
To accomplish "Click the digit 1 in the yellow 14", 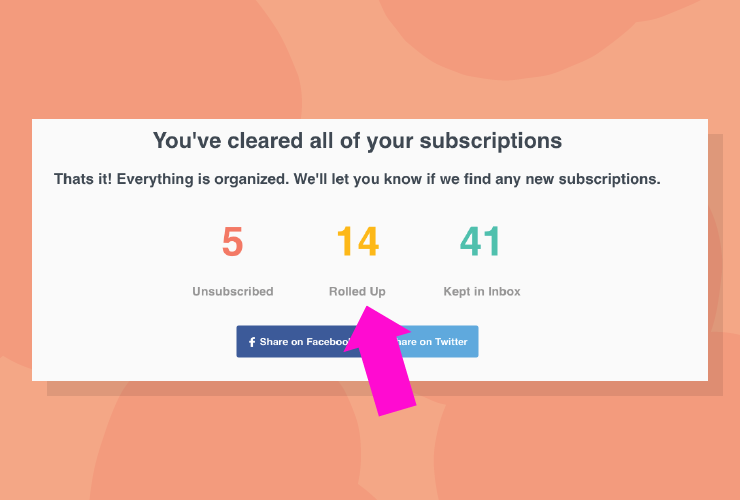I will [x=345, y=241].
